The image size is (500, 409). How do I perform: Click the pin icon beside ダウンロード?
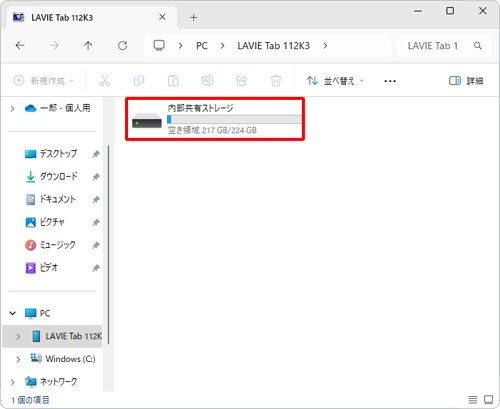tap(96, 177)
